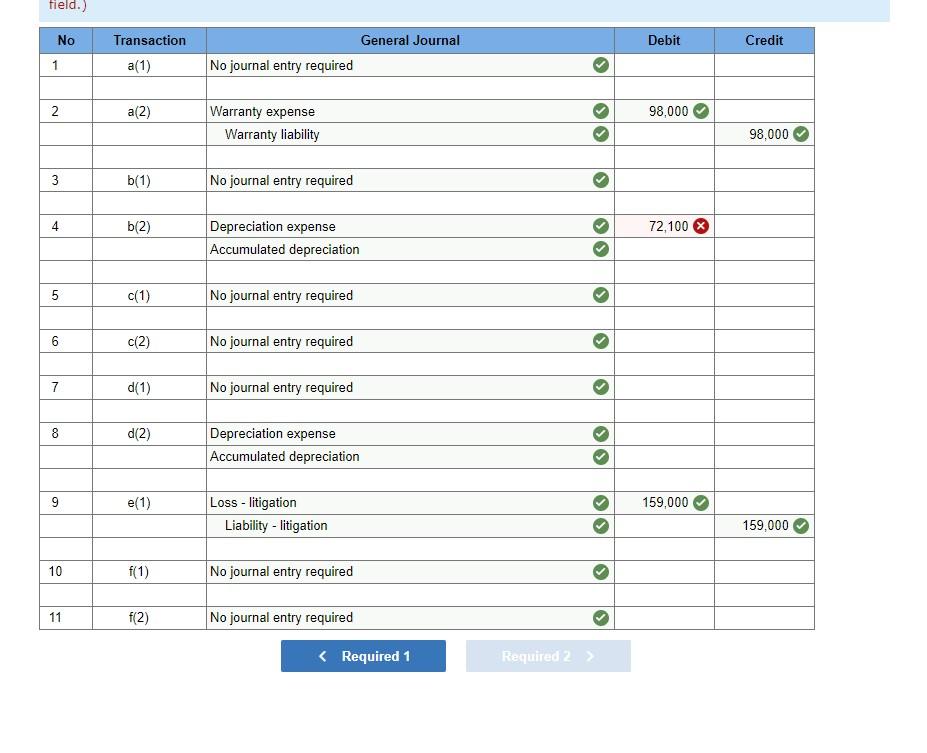927x753 pixels.
Task: Edit the 159,000 debit amount for Loss - litigation
Action: [665, 503]
